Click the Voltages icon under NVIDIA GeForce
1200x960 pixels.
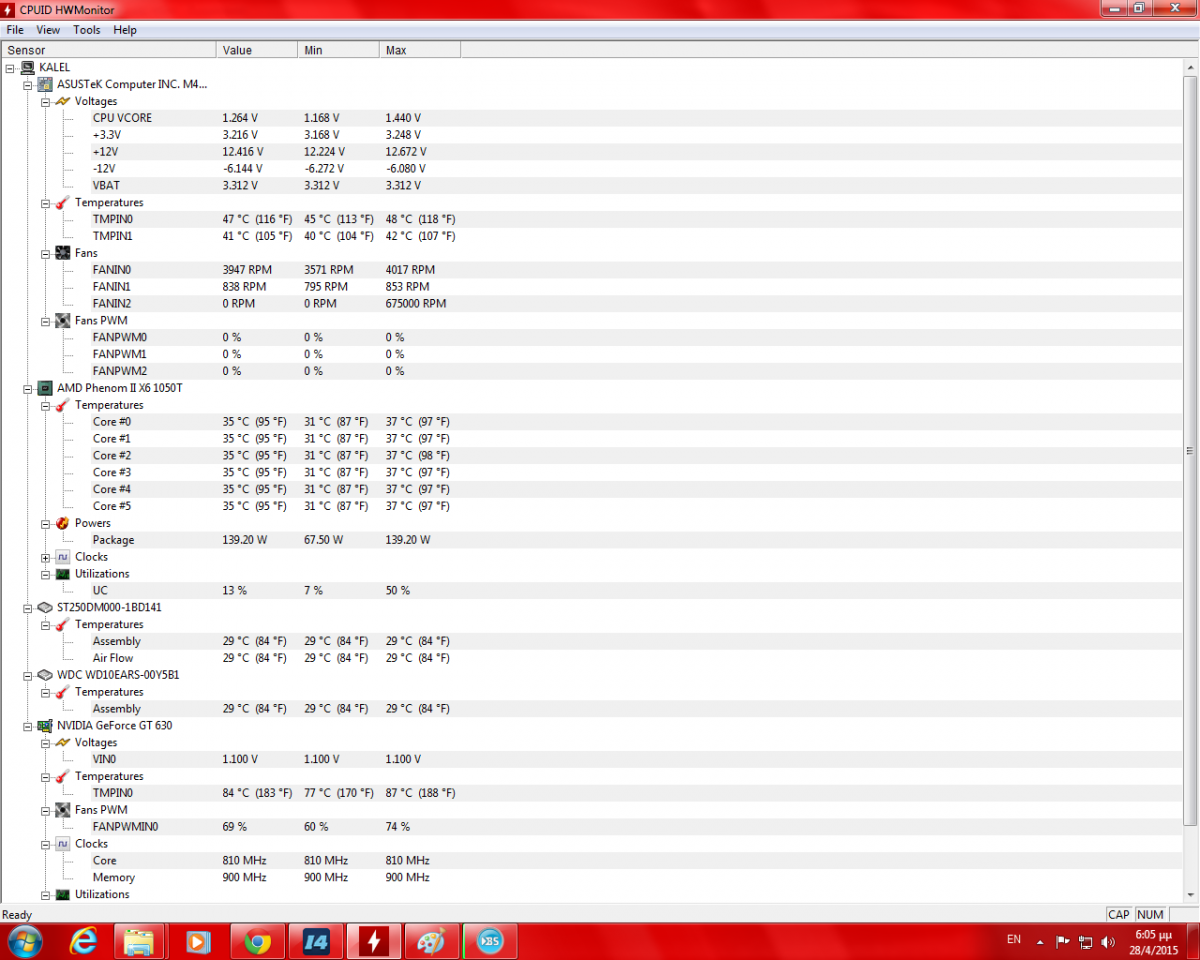pos(63,742)
